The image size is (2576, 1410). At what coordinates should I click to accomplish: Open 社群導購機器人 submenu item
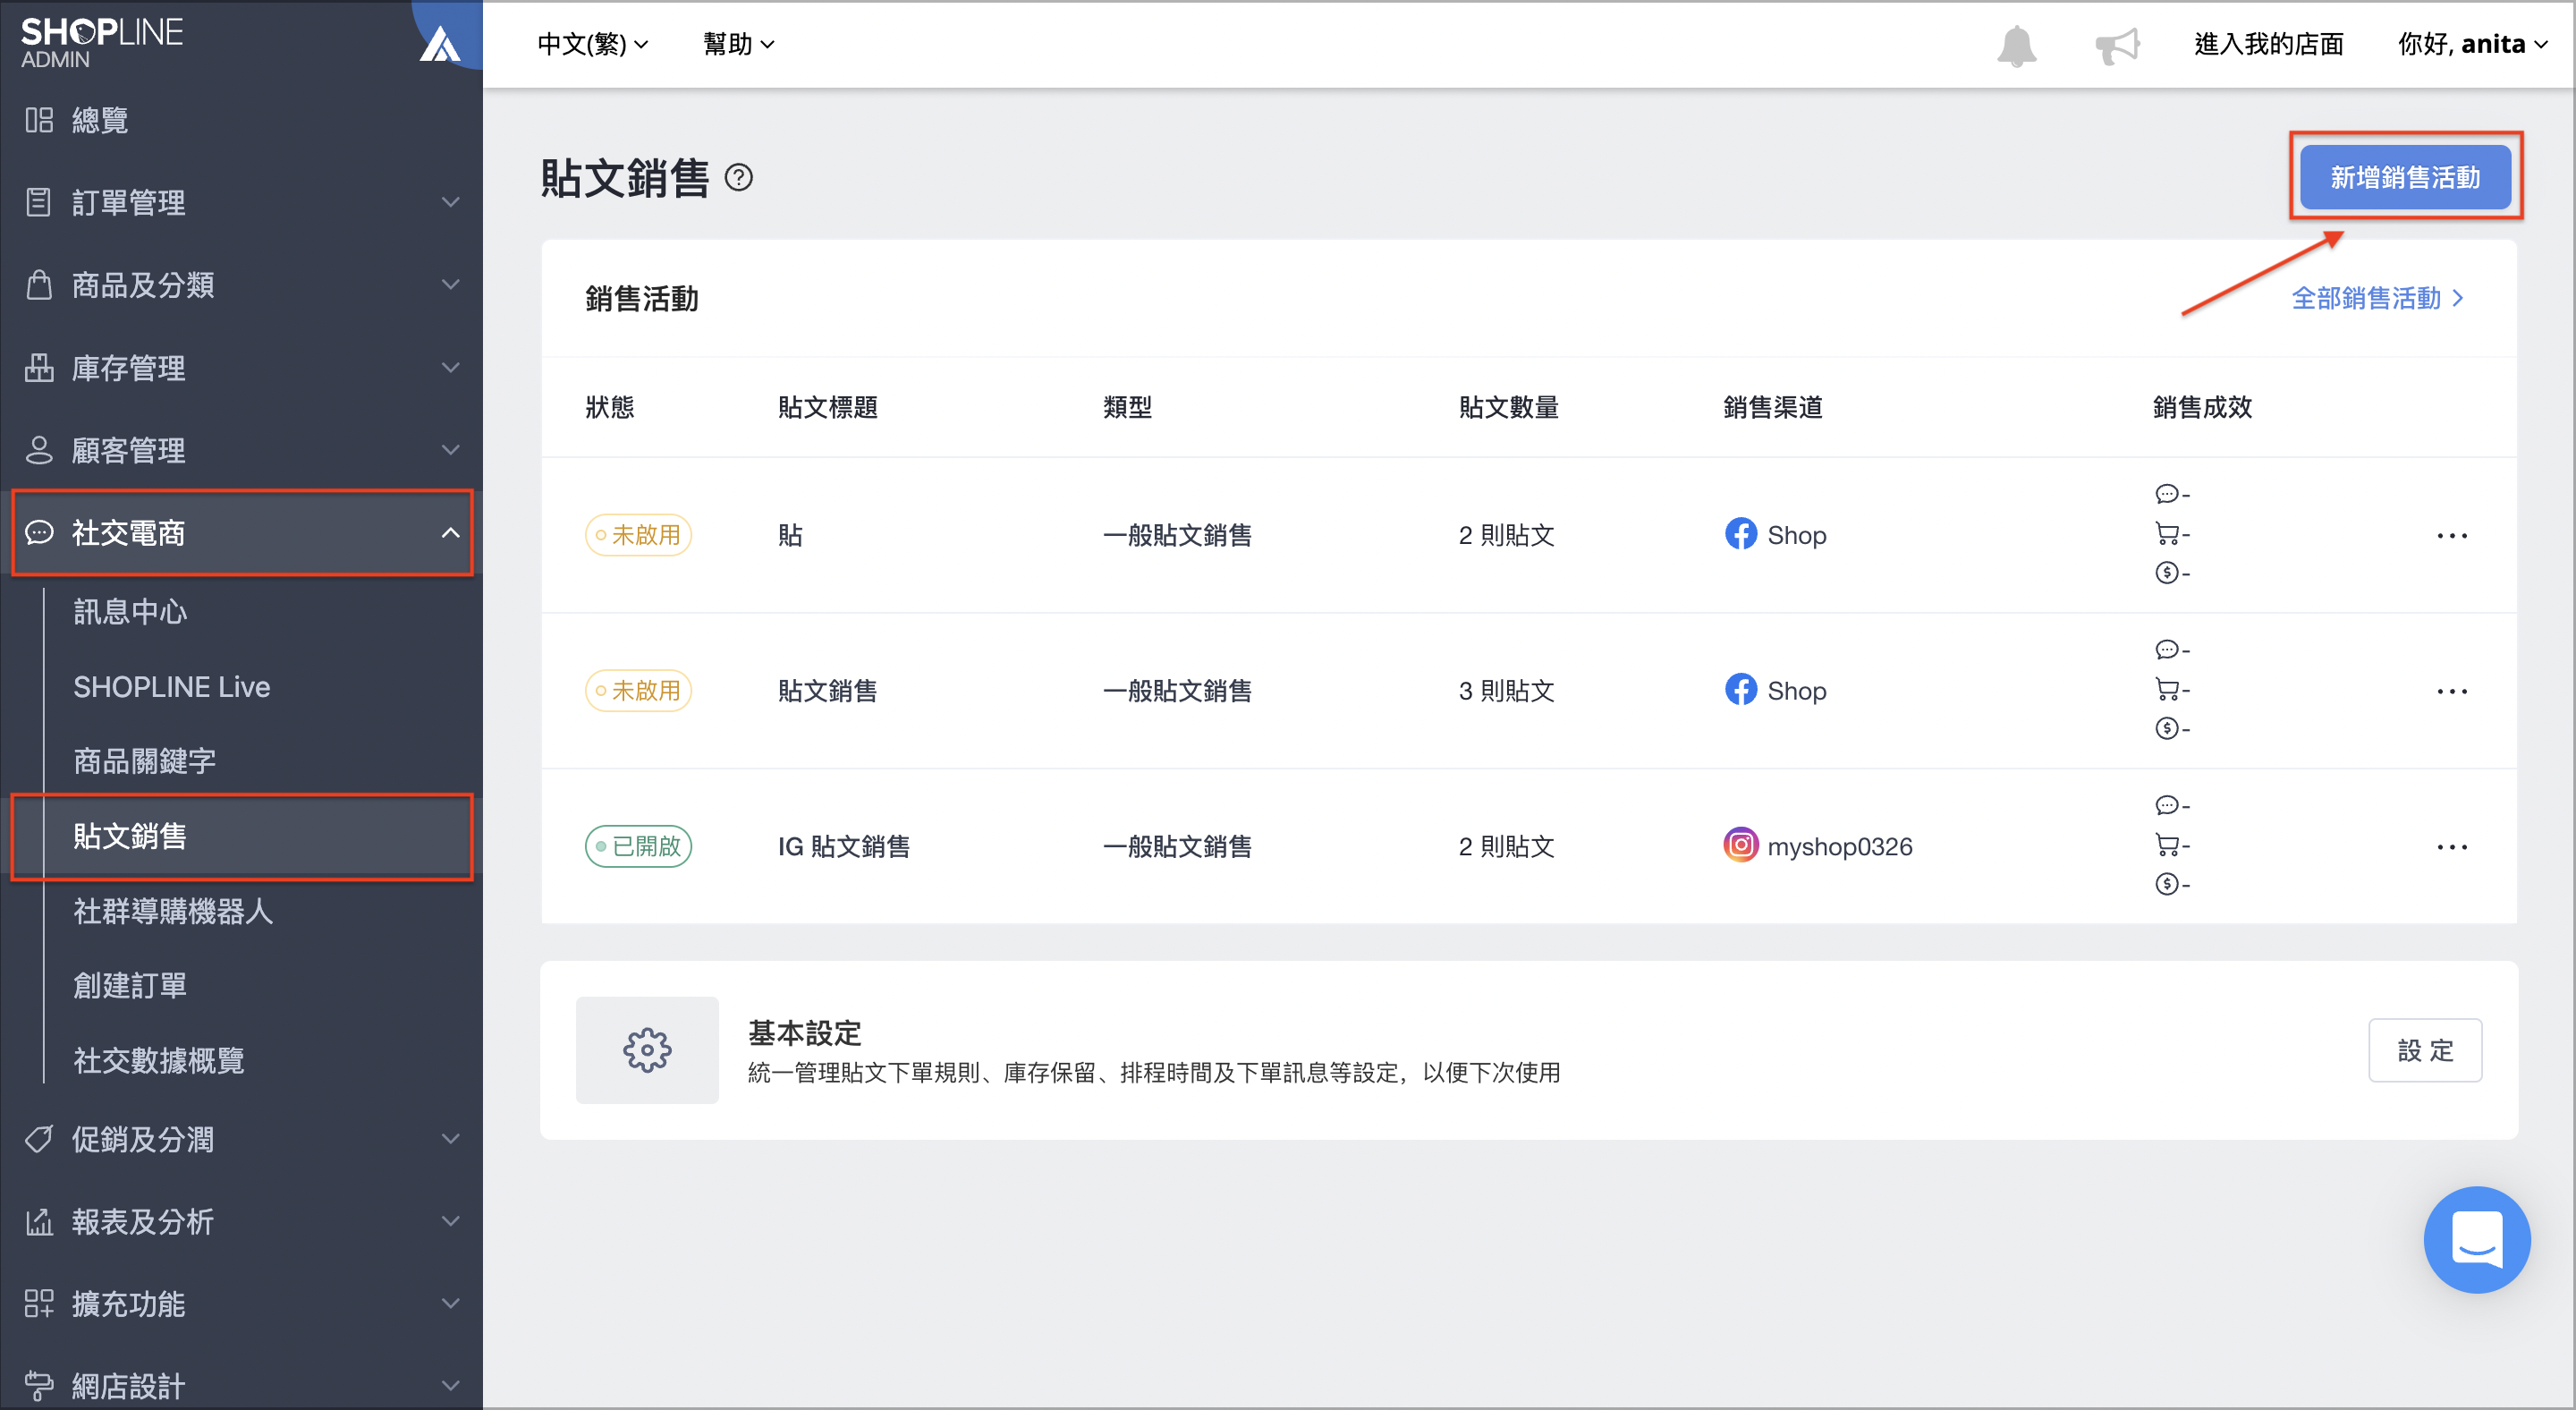173,911
